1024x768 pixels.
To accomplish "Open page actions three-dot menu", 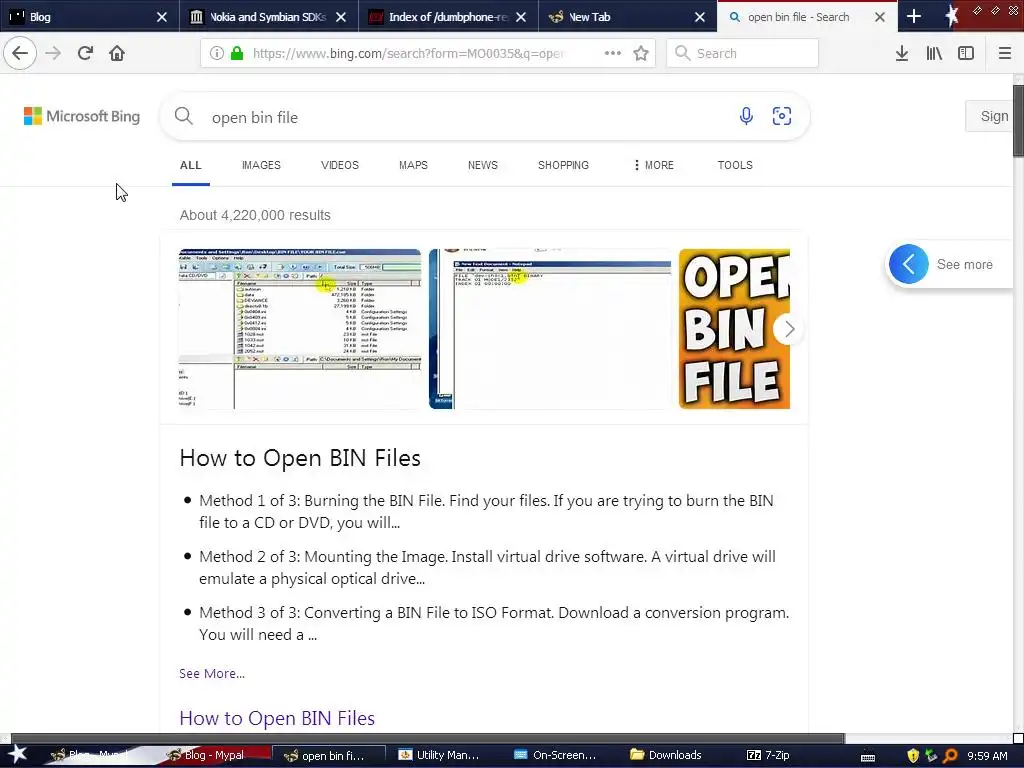I will pos(613,54).
